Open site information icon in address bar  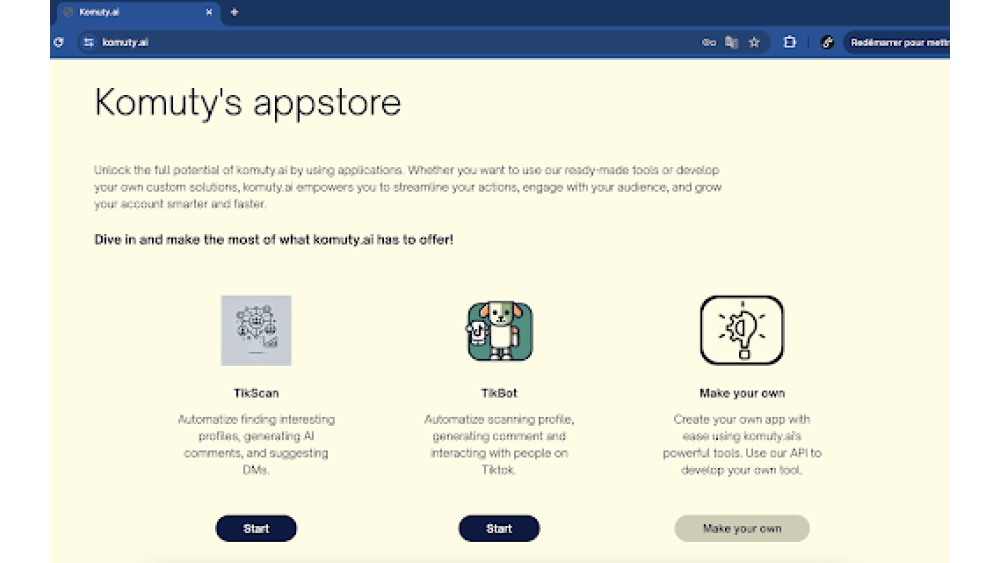pyautogui.click(x=89, y=42)
